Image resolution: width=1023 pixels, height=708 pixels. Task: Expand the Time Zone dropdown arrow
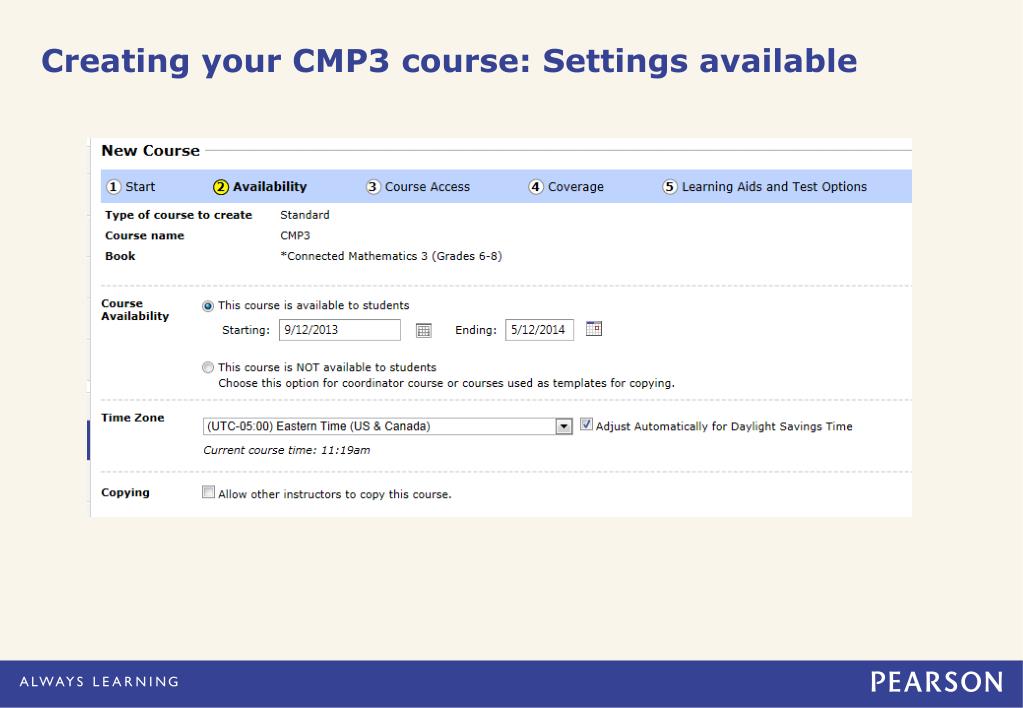point(564,427)
